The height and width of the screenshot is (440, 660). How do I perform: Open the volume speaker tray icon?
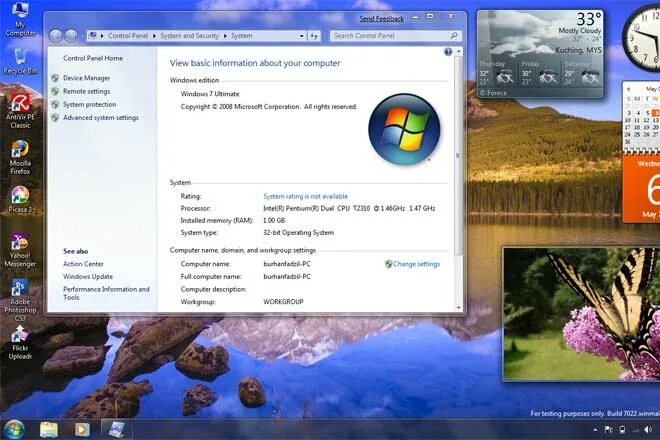point(648,429)
